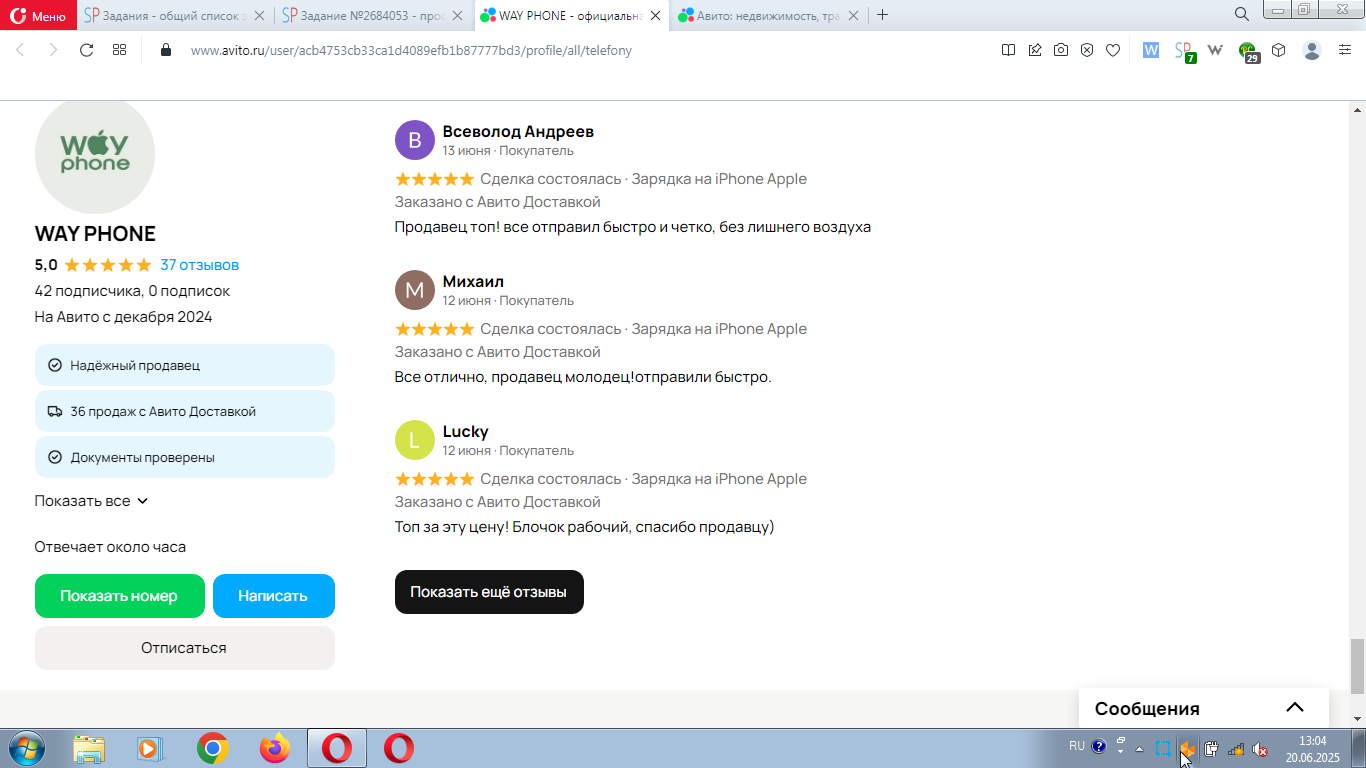Viewport: 1366px width, 768px height.
Task: Open the ad blocker shield icon
Action: [x=1087, y=50]
